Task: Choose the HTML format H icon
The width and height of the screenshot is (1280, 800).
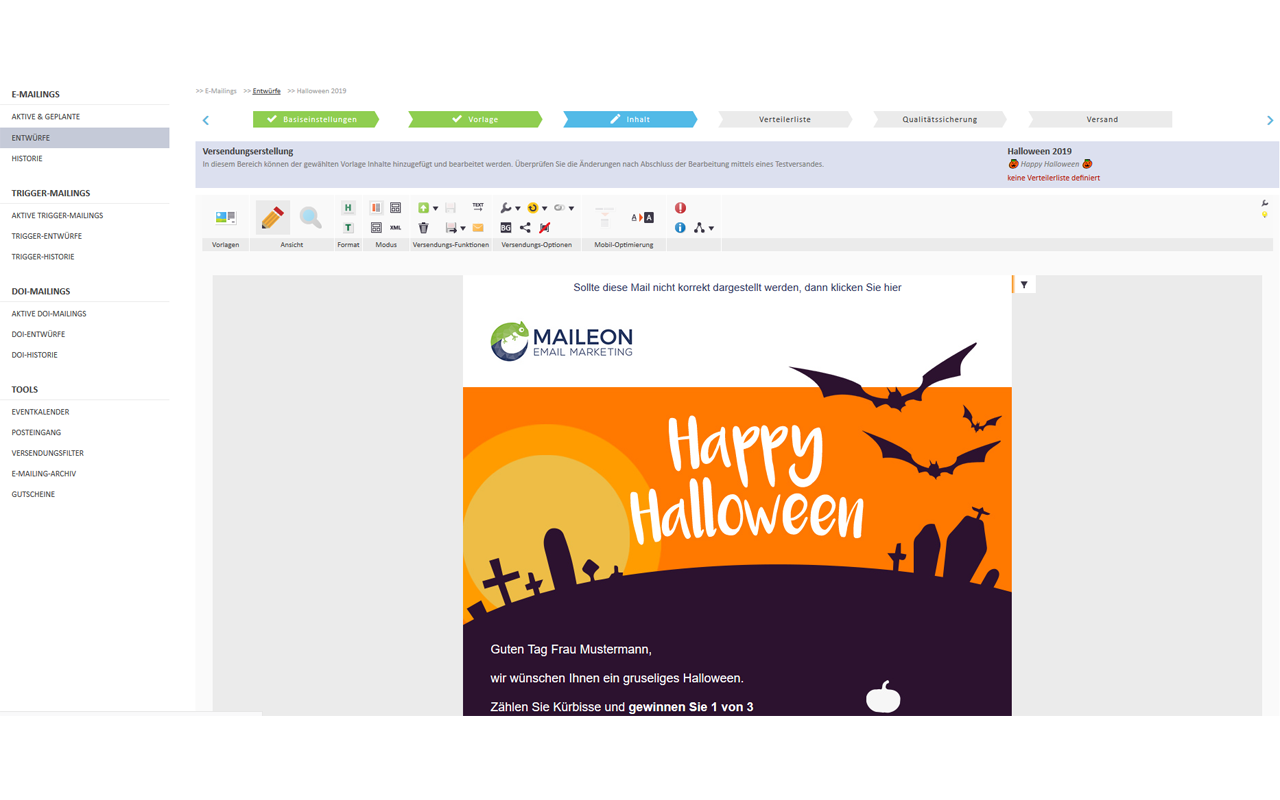Action: (348, 208)
